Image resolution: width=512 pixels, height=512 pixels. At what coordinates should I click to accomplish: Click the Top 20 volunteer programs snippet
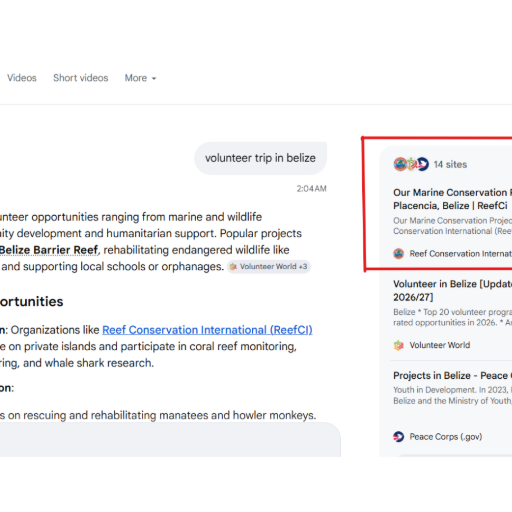pyautogui.click(x=452, y=317)
